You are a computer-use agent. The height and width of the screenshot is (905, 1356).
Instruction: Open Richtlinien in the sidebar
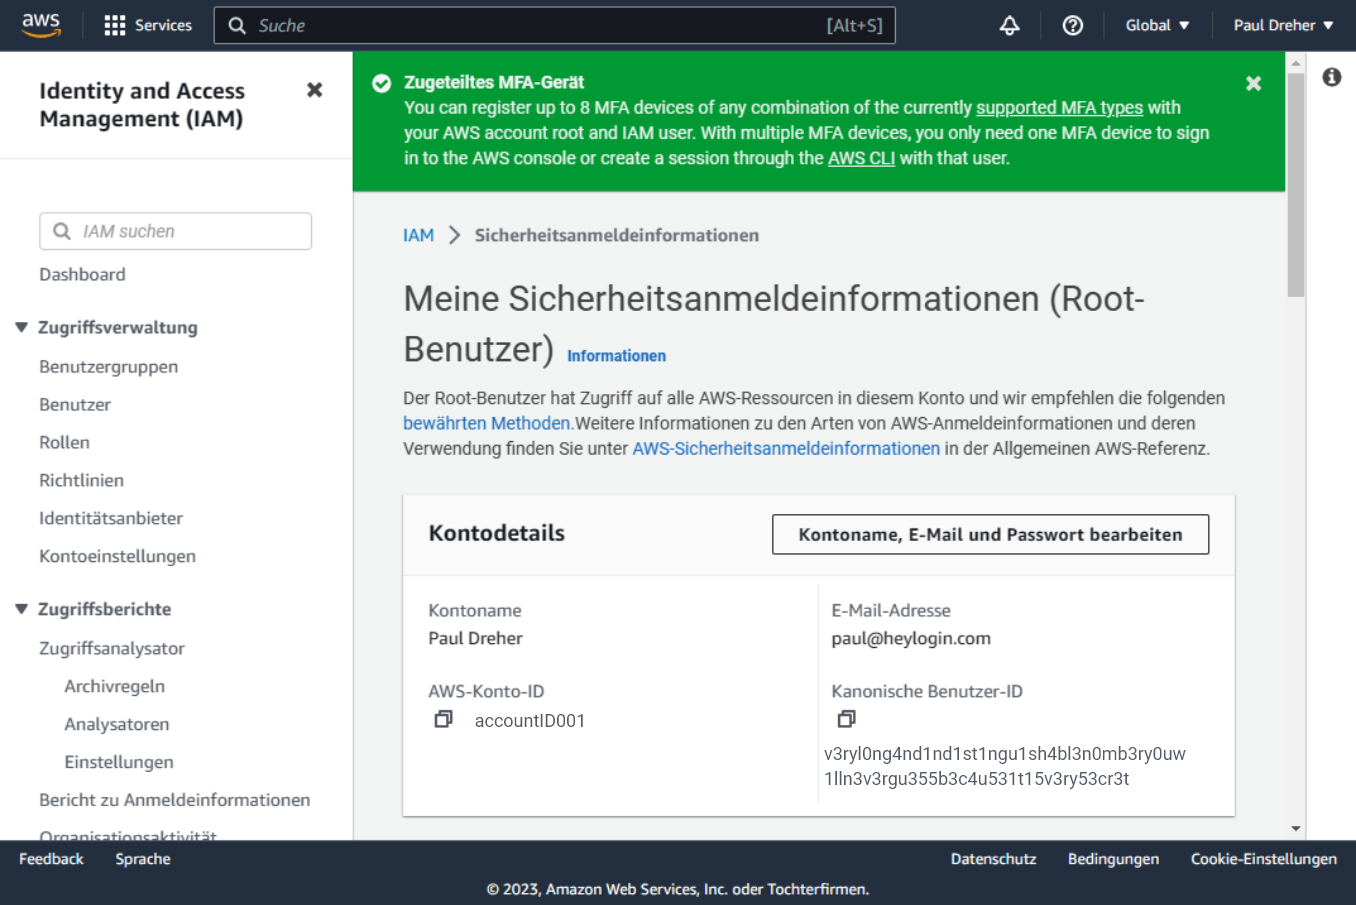(81, 481)
